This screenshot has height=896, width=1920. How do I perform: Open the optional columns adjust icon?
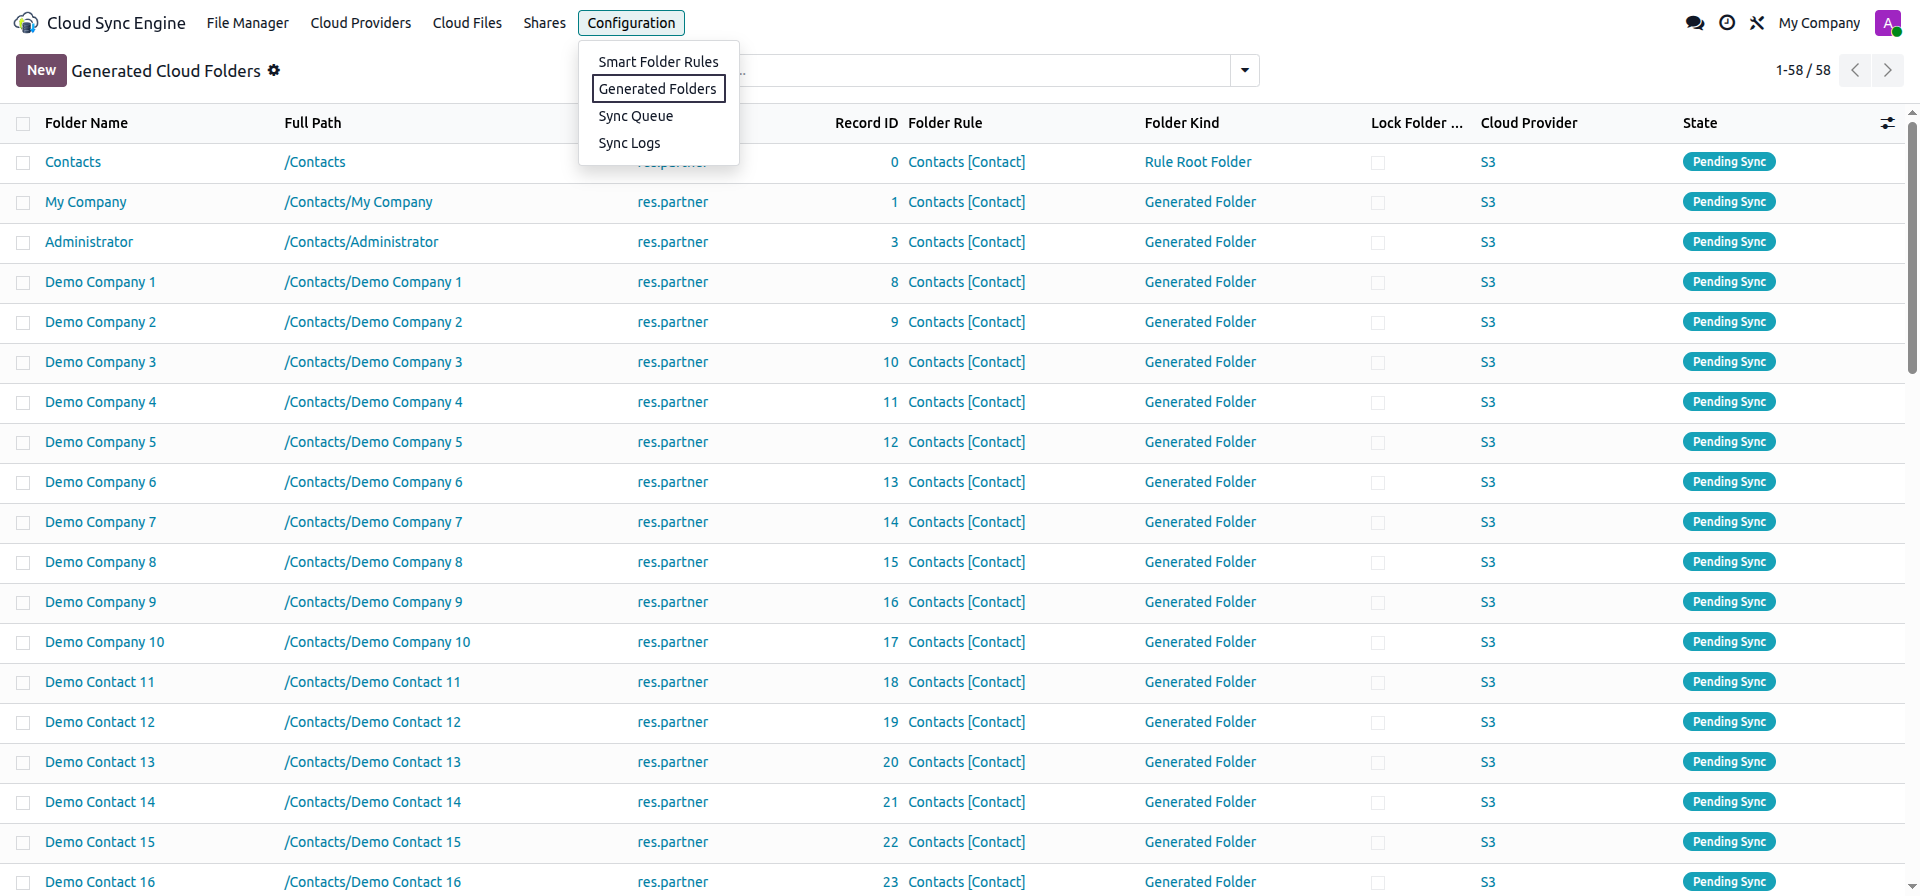pyautogui.click(x=1888, y=123)
